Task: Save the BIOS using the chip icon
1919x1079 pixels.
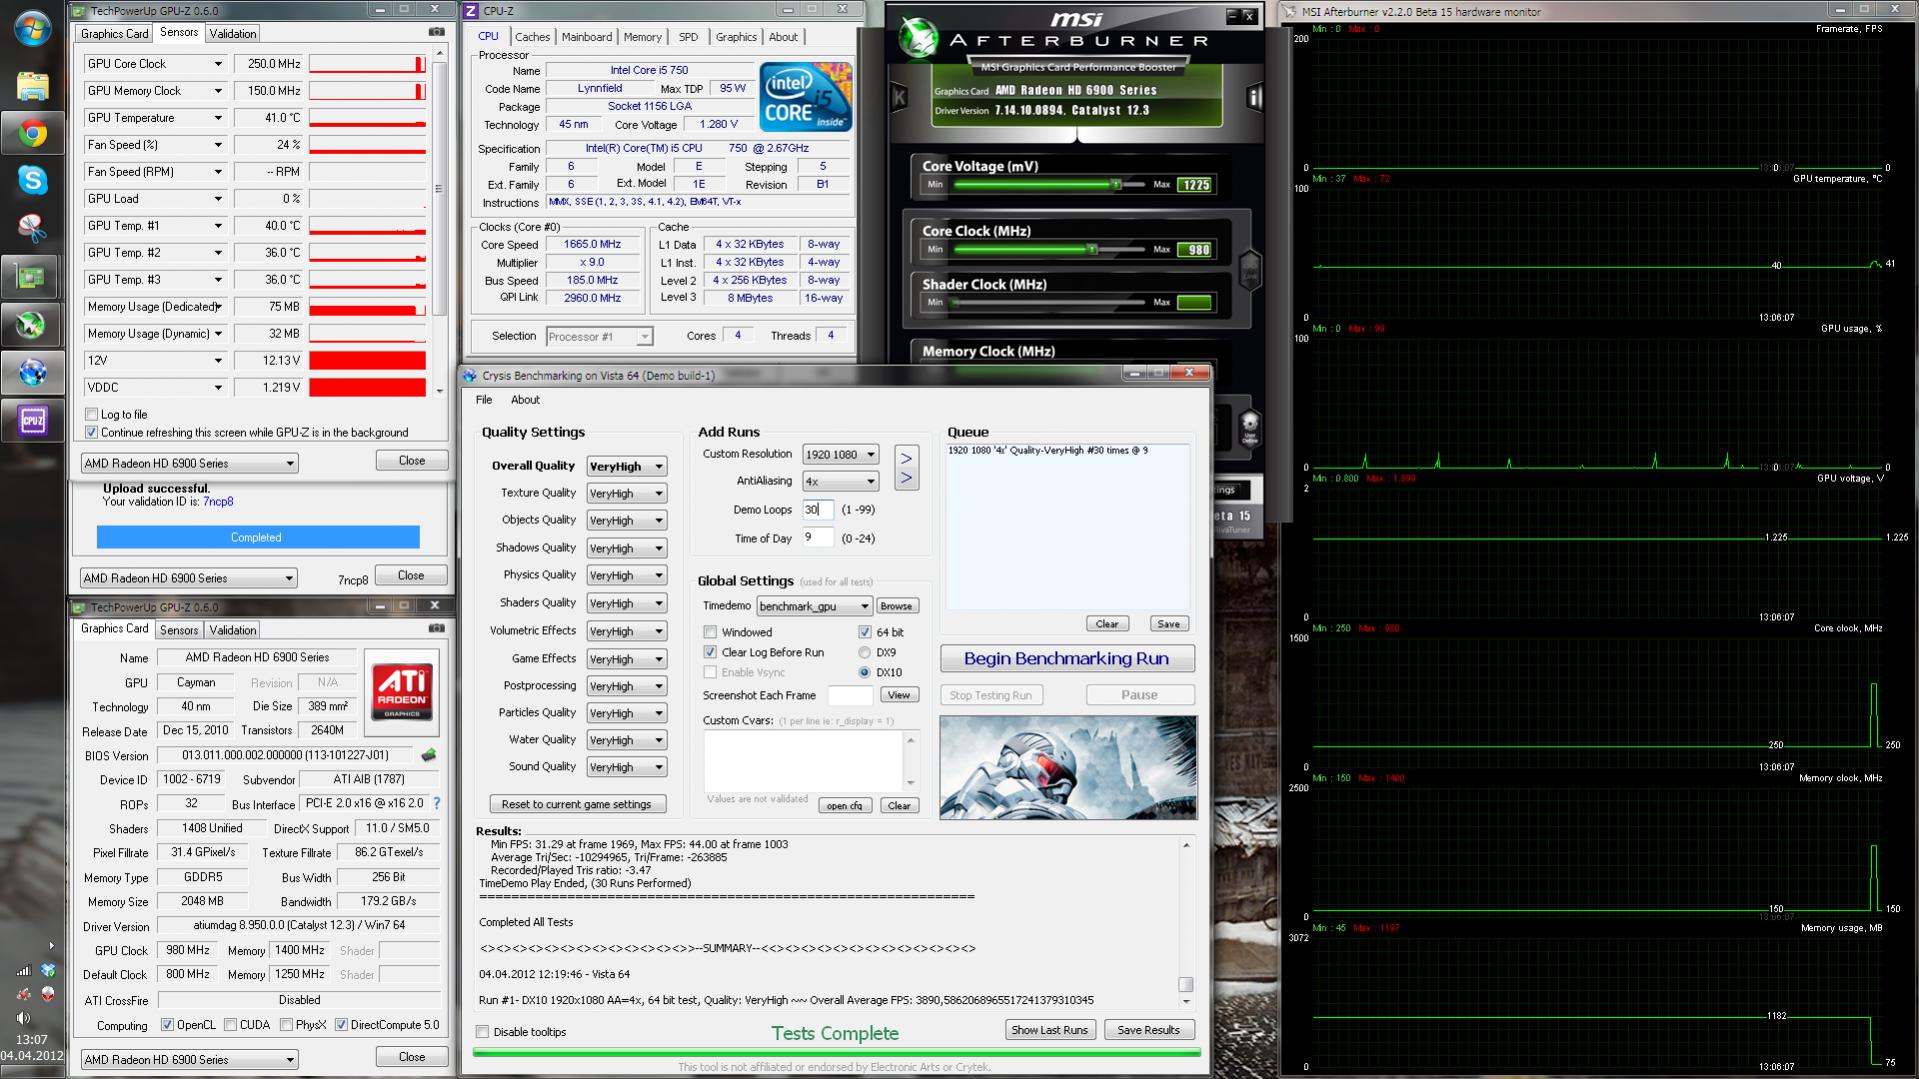Action: click(x=429, y=755)
